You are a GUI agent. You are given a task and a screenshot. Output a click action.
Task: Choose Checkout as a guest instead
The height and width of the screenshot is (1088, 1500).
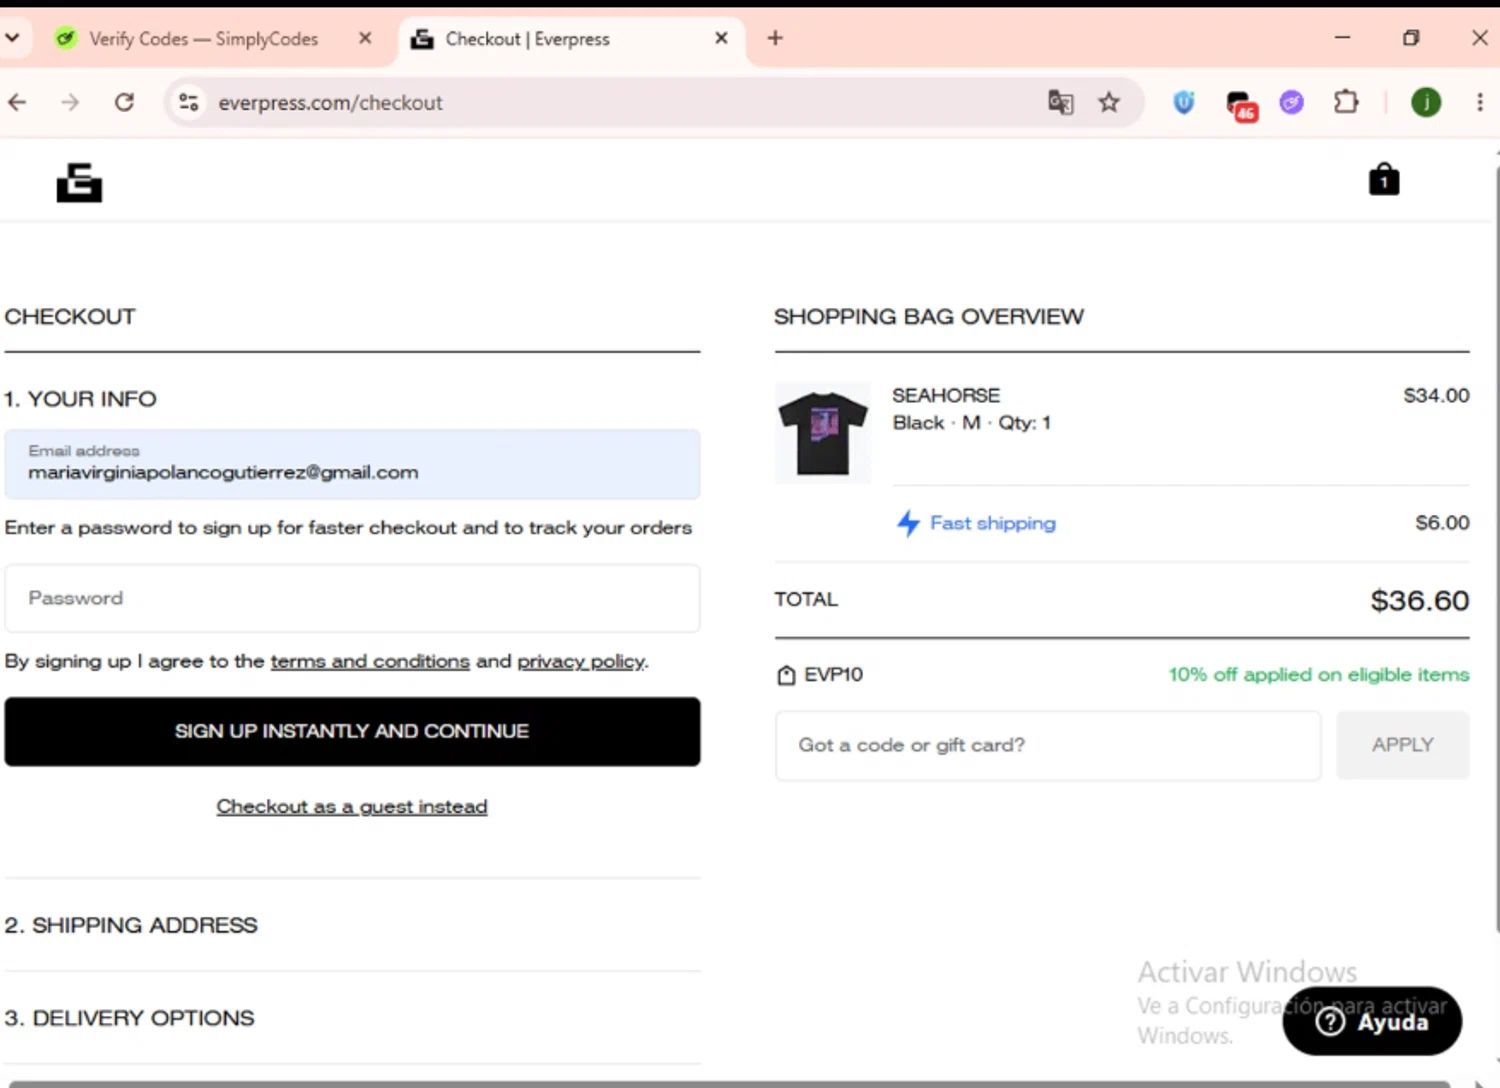[352, 806]
